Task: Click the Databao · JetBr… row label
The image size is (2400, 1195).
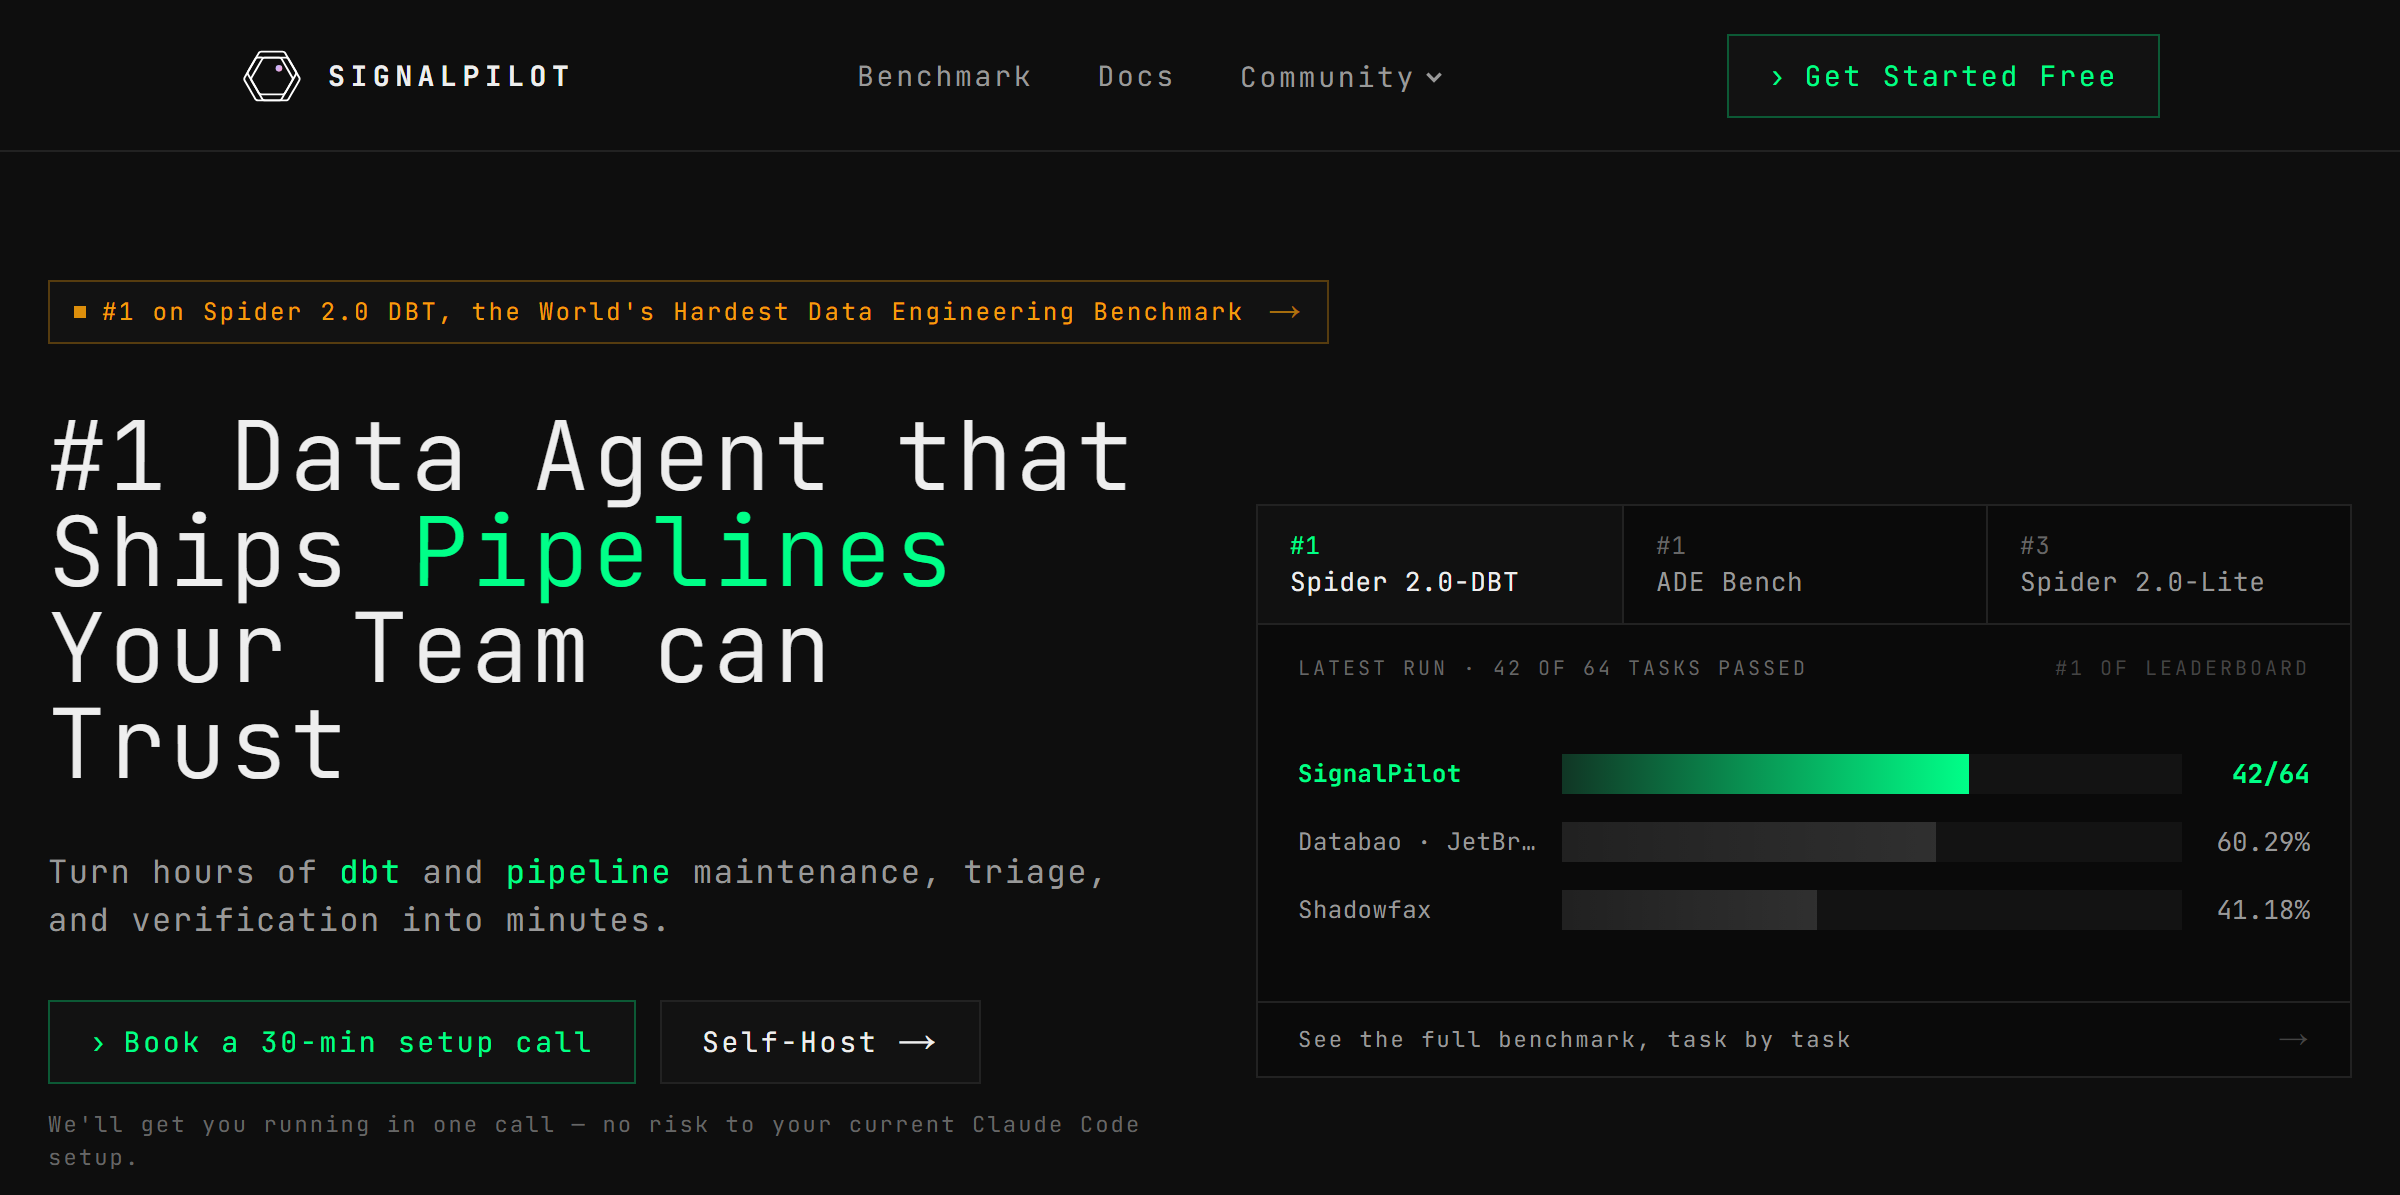Action: [1416, 842]
